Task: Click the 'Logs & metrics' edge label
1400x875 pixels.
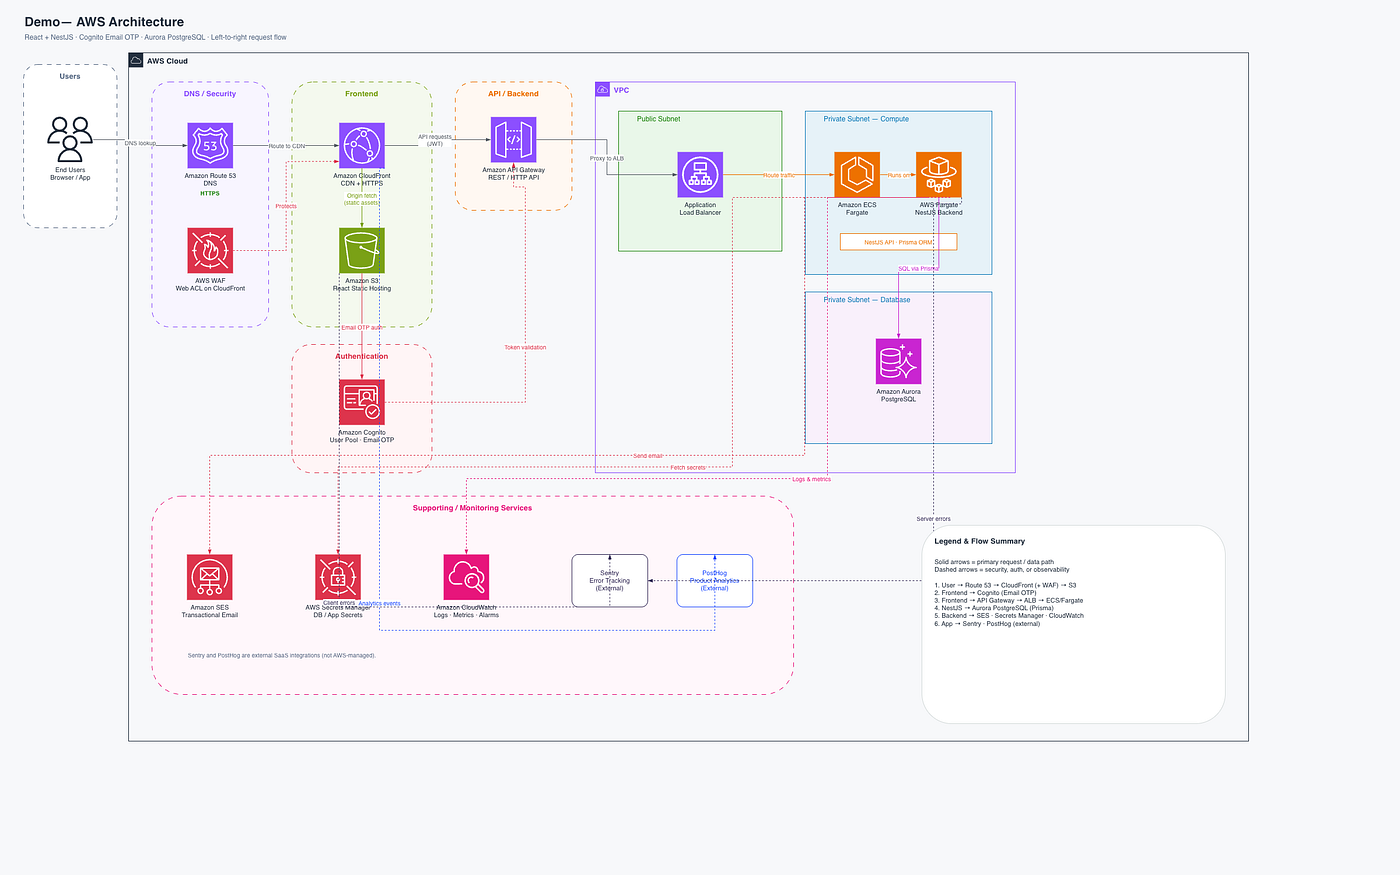Action: click(x=812, y=479)
